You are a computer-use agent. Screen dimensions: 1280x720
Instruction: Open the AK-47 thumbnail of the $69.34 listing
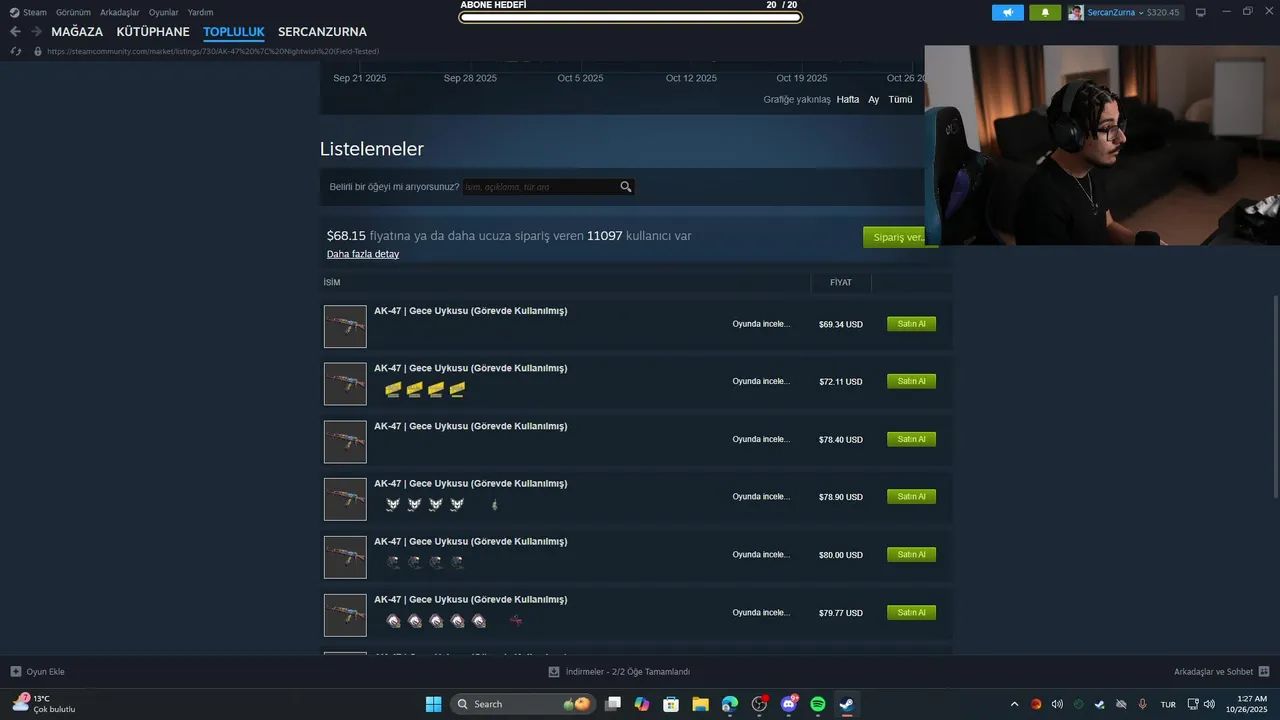[x=345, y=326]
